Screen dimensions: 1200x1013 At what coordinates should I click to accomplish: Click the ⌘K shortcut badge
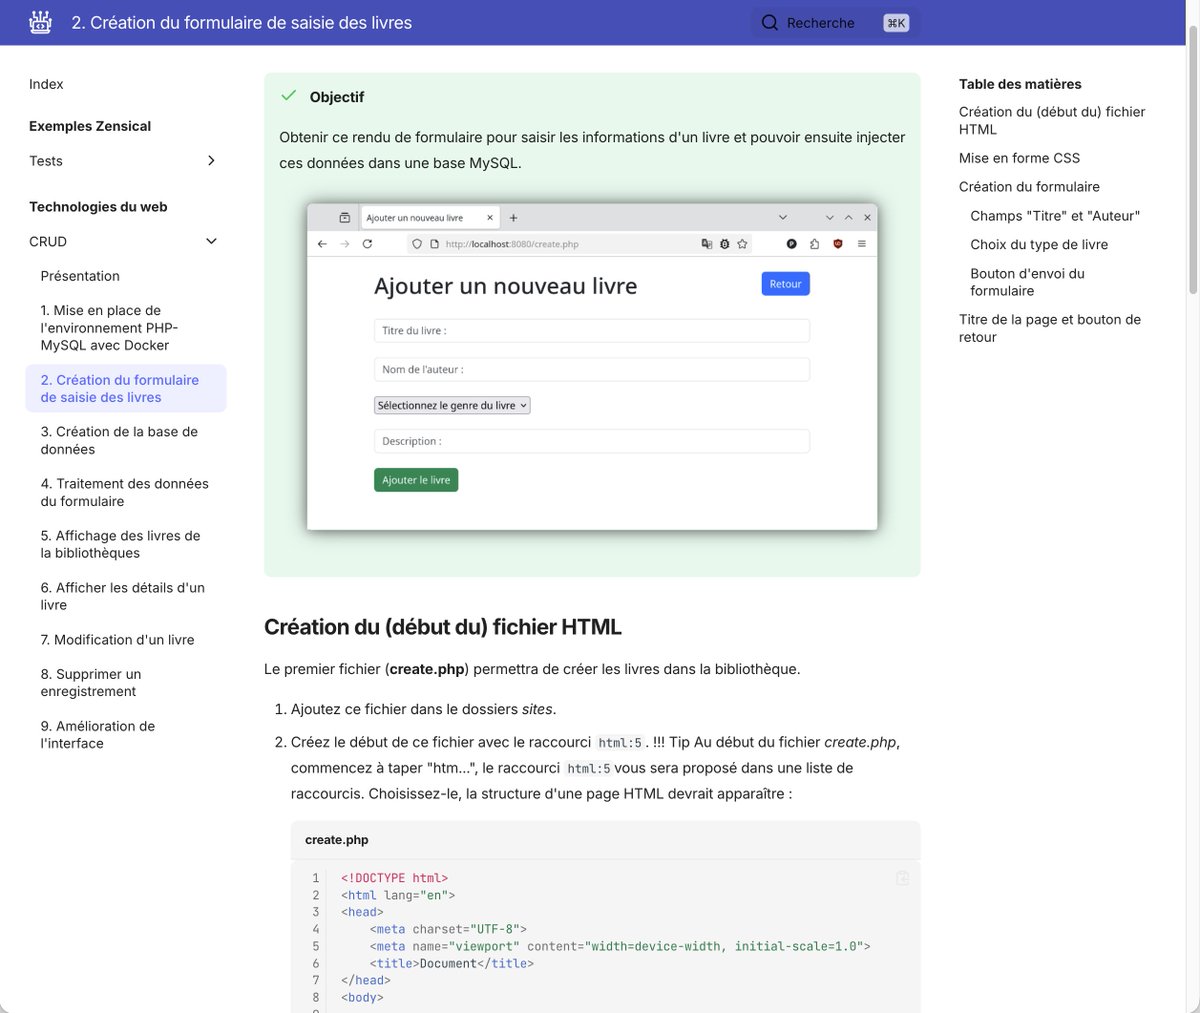(x=896, y=23)
